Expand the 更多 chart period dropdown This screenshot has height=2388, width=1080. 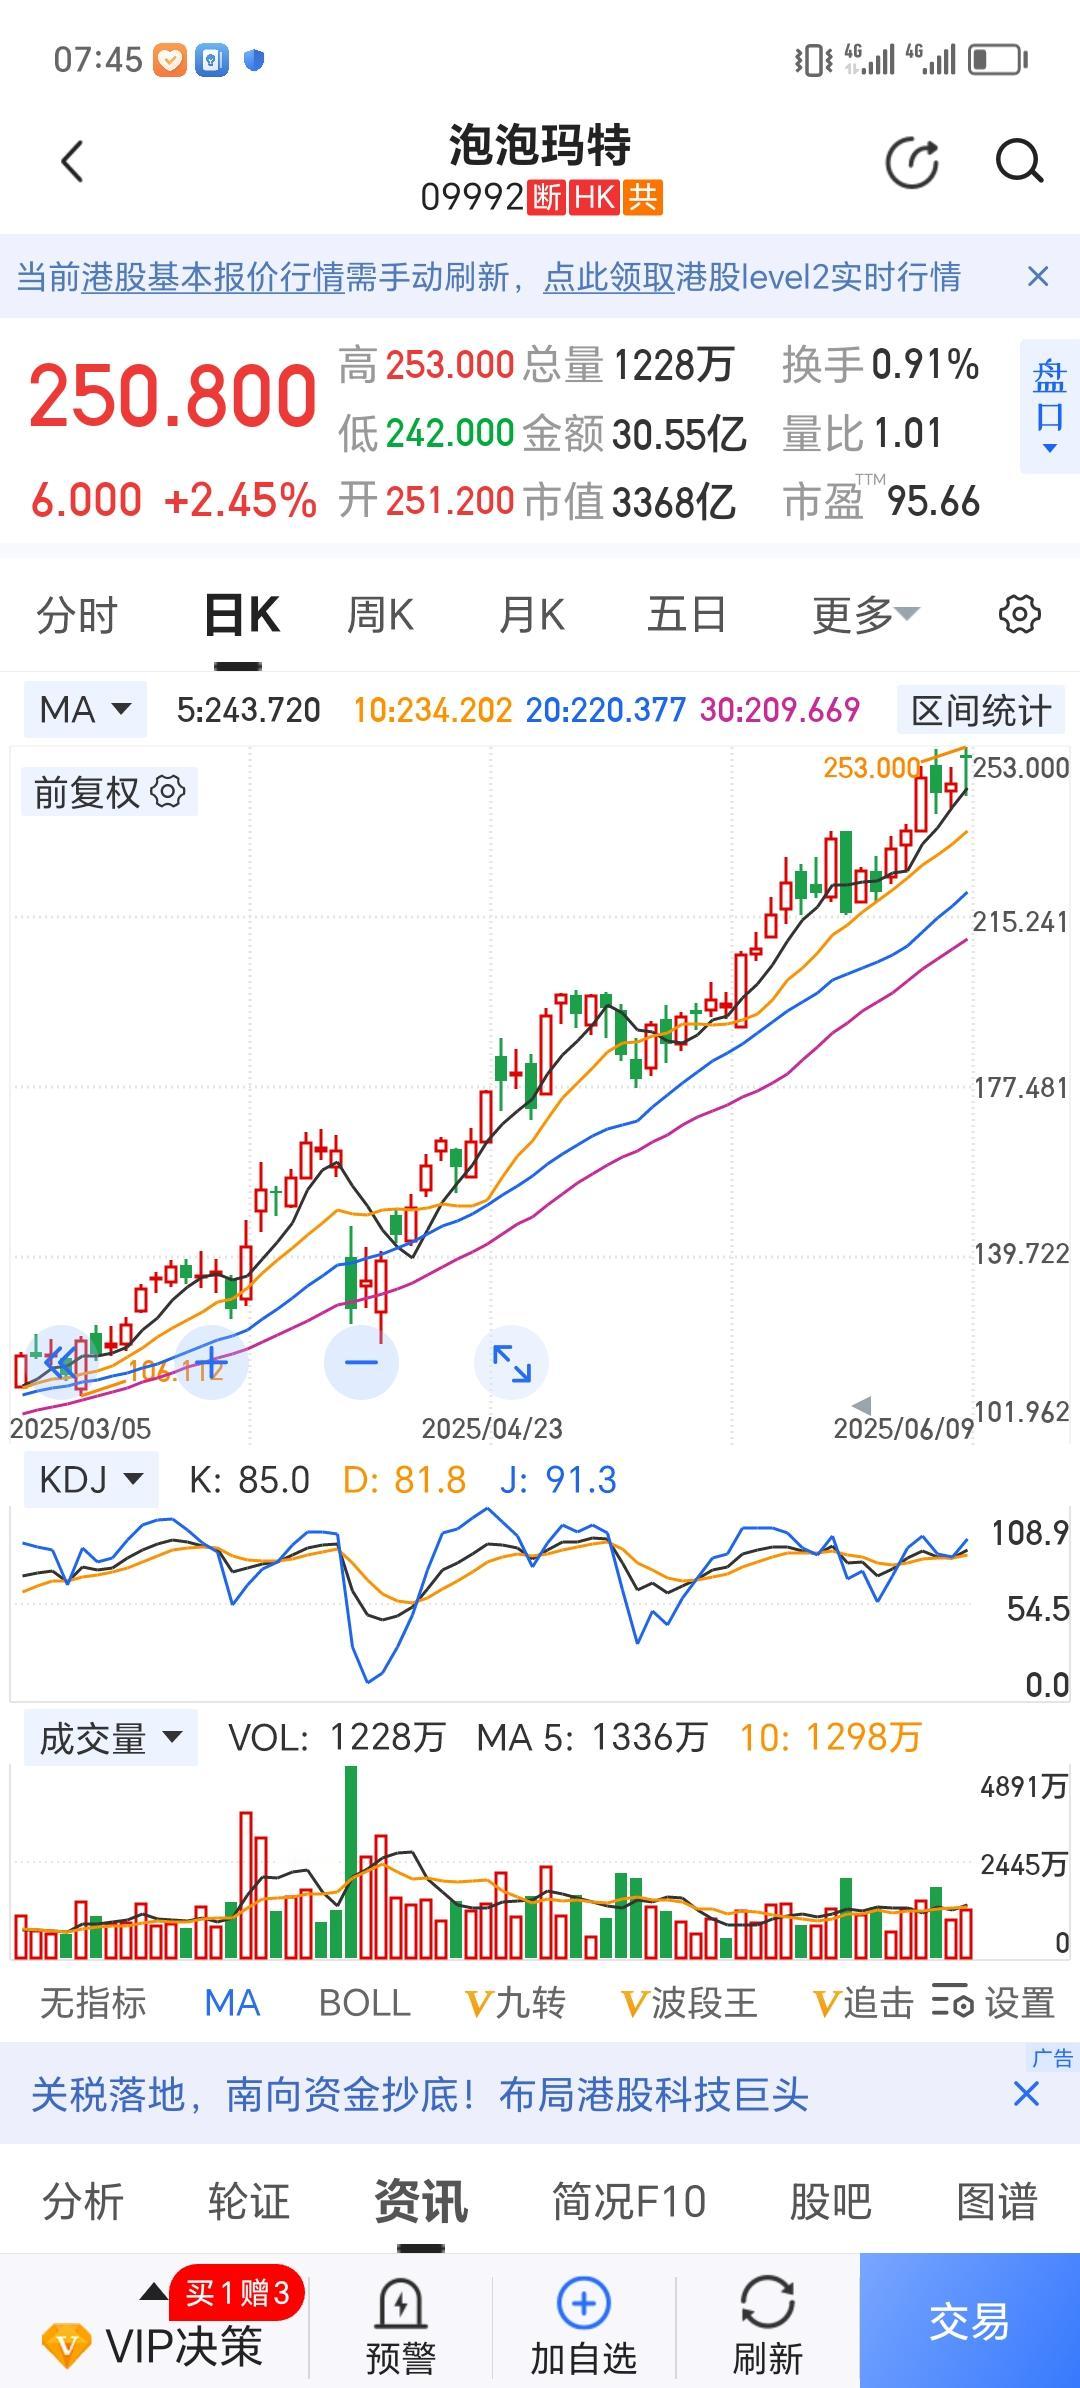(x=865, y=614)
